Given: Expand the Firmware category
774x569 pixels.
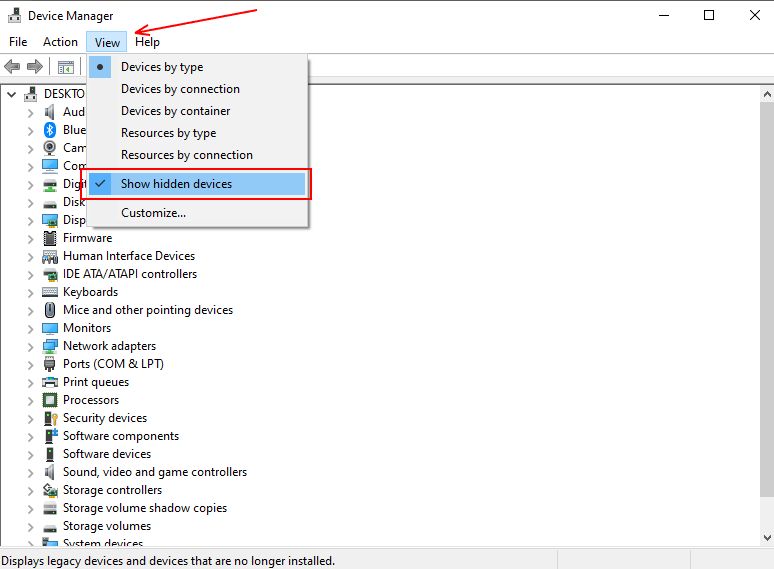Looking at the screenshot, I should (31, 239).
